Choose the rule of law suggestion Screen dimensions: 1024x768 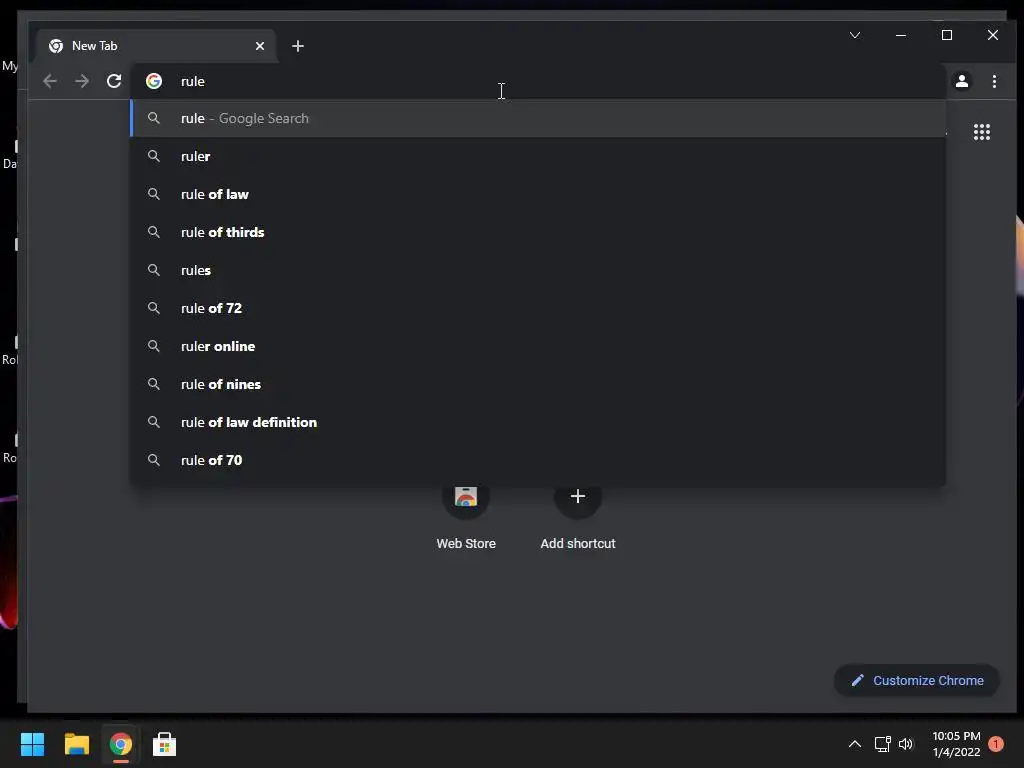coord(538,194)
